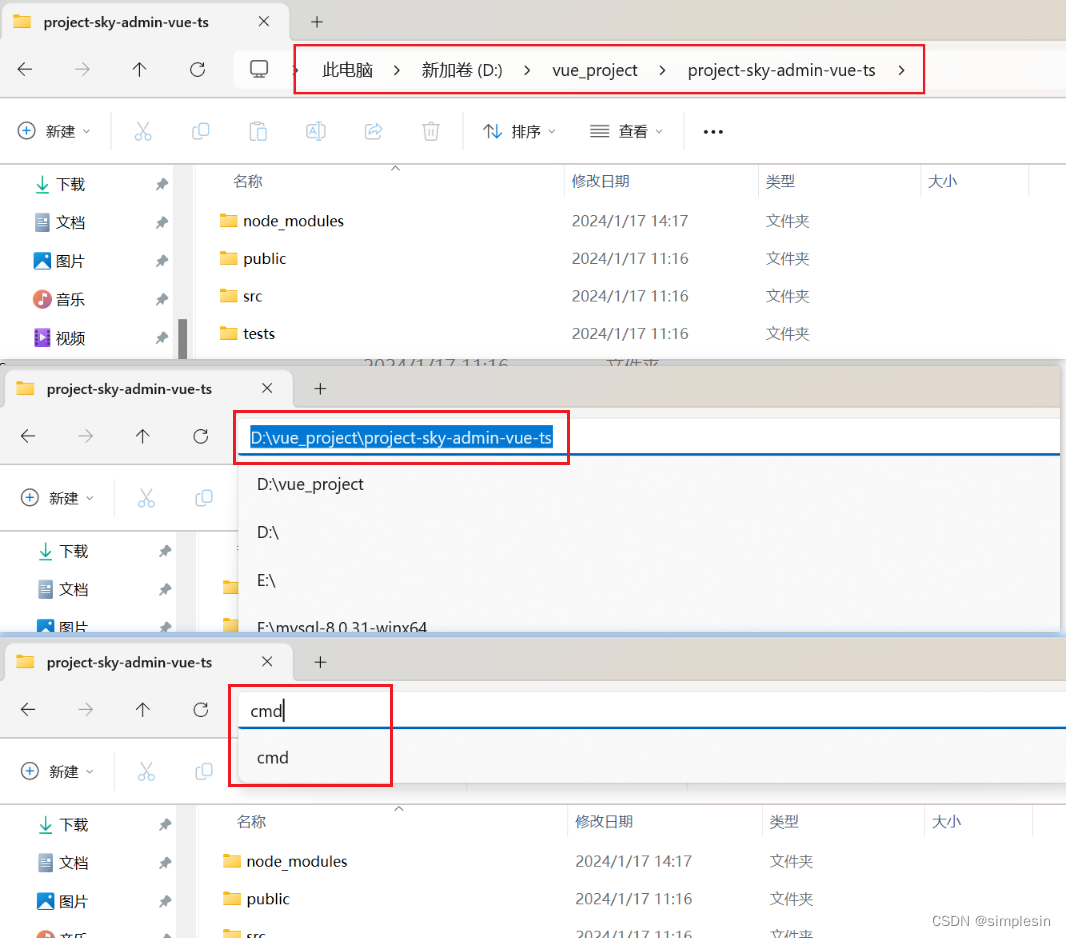The height and width of the screenshot is (938, 1066).
Task: Click Paste clipboard icon in top window toolbar
Action: pos(258,131)
